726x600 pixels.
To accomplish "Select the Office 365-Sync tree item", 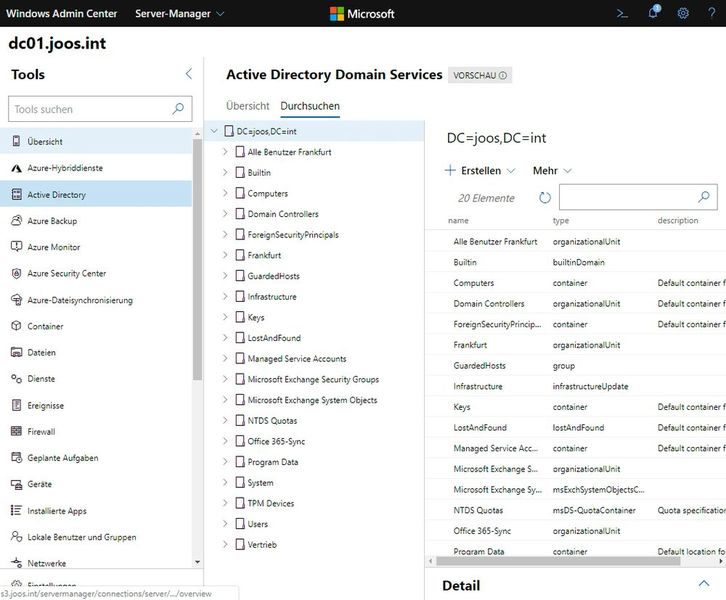I will 276,441.
